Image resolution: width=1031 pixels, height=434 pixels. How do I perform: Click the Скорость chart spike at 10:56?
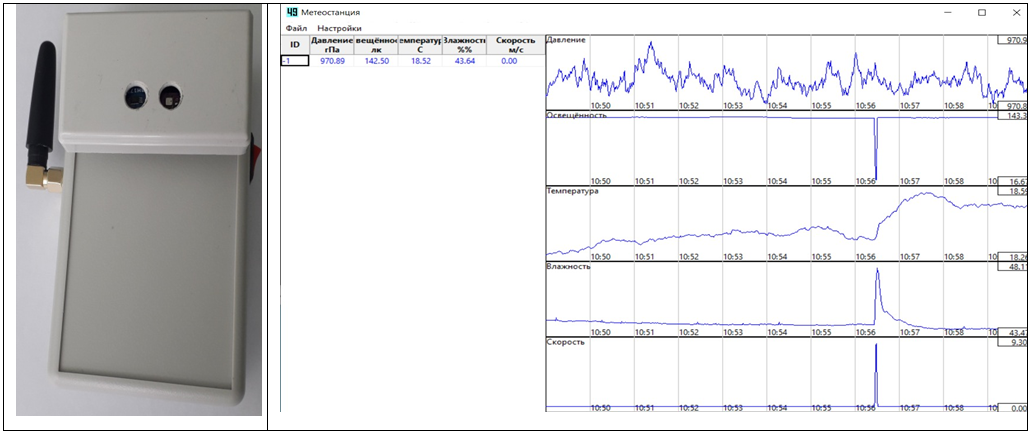[x=876, y=370]
